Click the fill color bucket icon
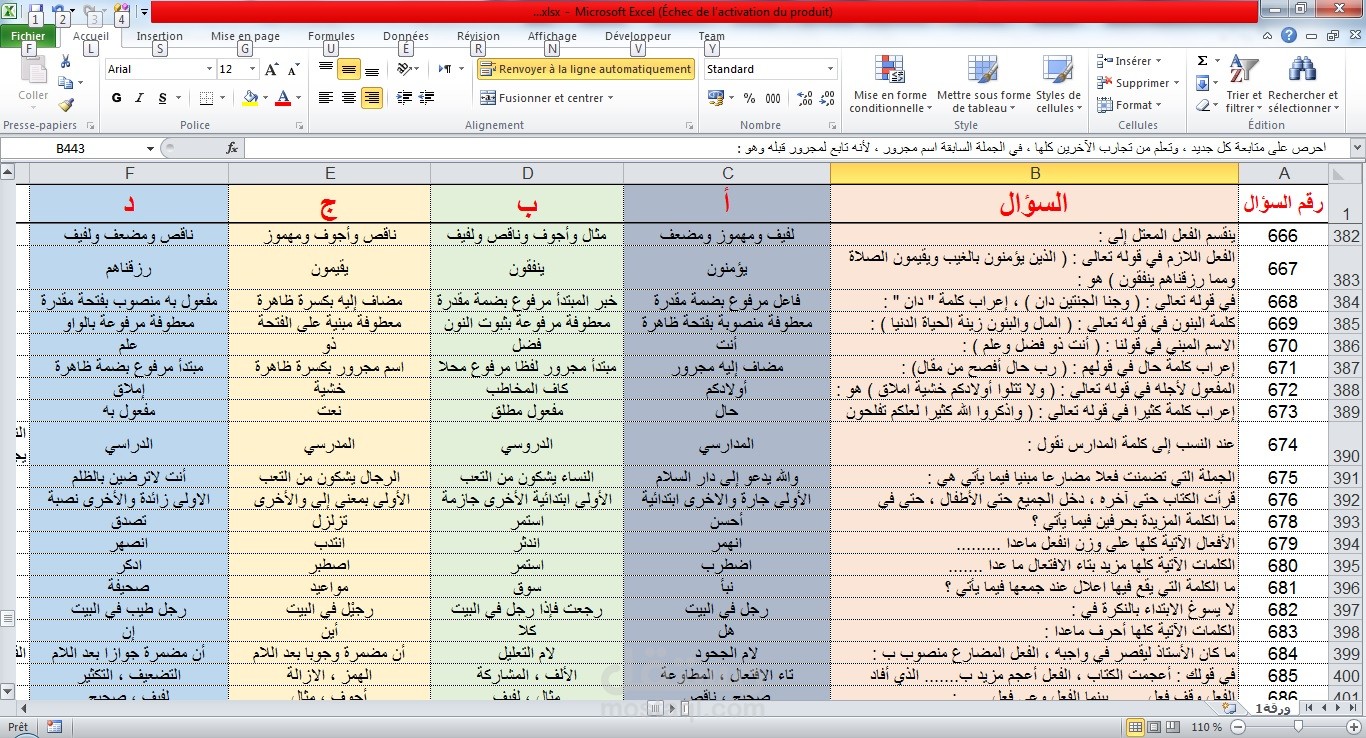 (250, 98)
